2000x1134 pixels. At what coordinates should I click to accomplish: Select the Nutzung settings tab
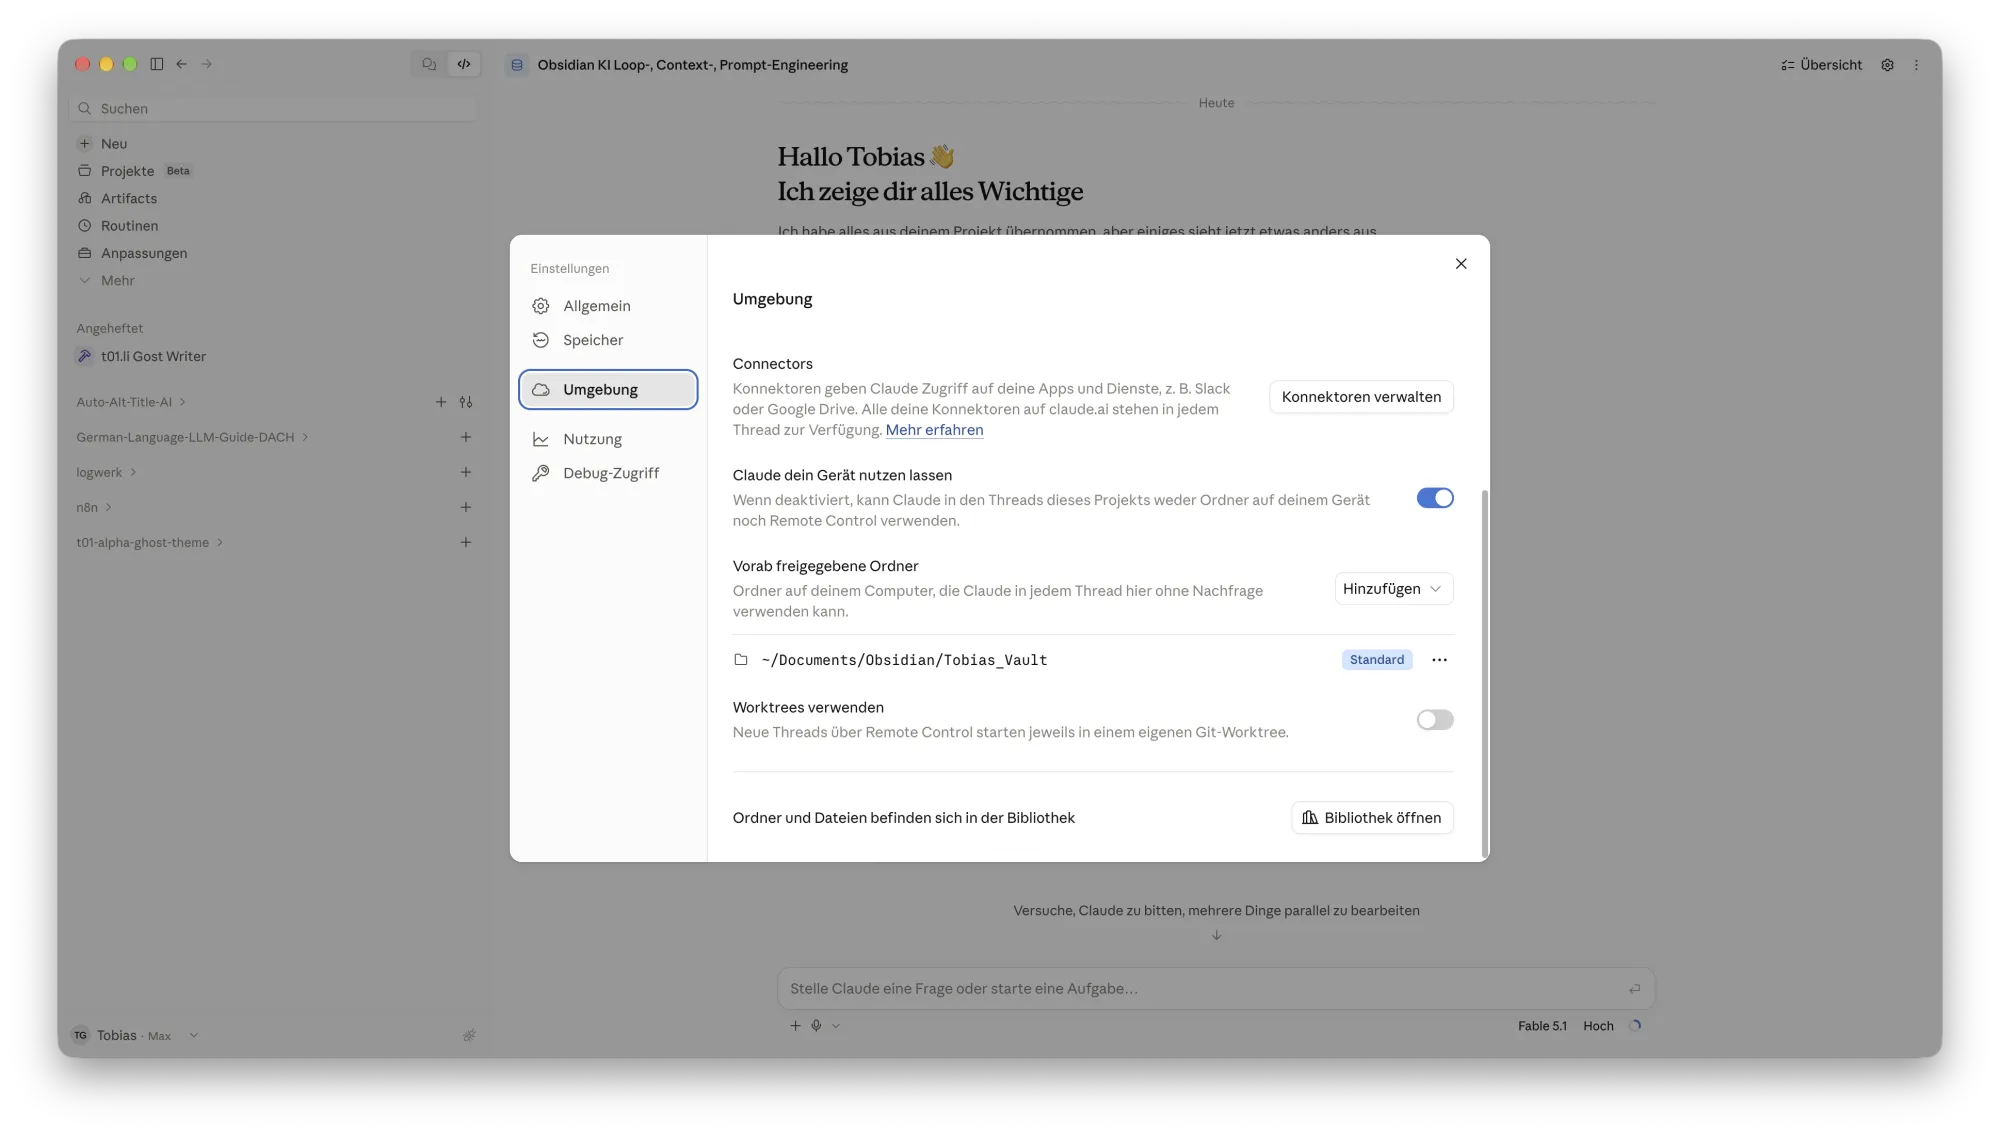pyautogui.click(x=608, y=439)
